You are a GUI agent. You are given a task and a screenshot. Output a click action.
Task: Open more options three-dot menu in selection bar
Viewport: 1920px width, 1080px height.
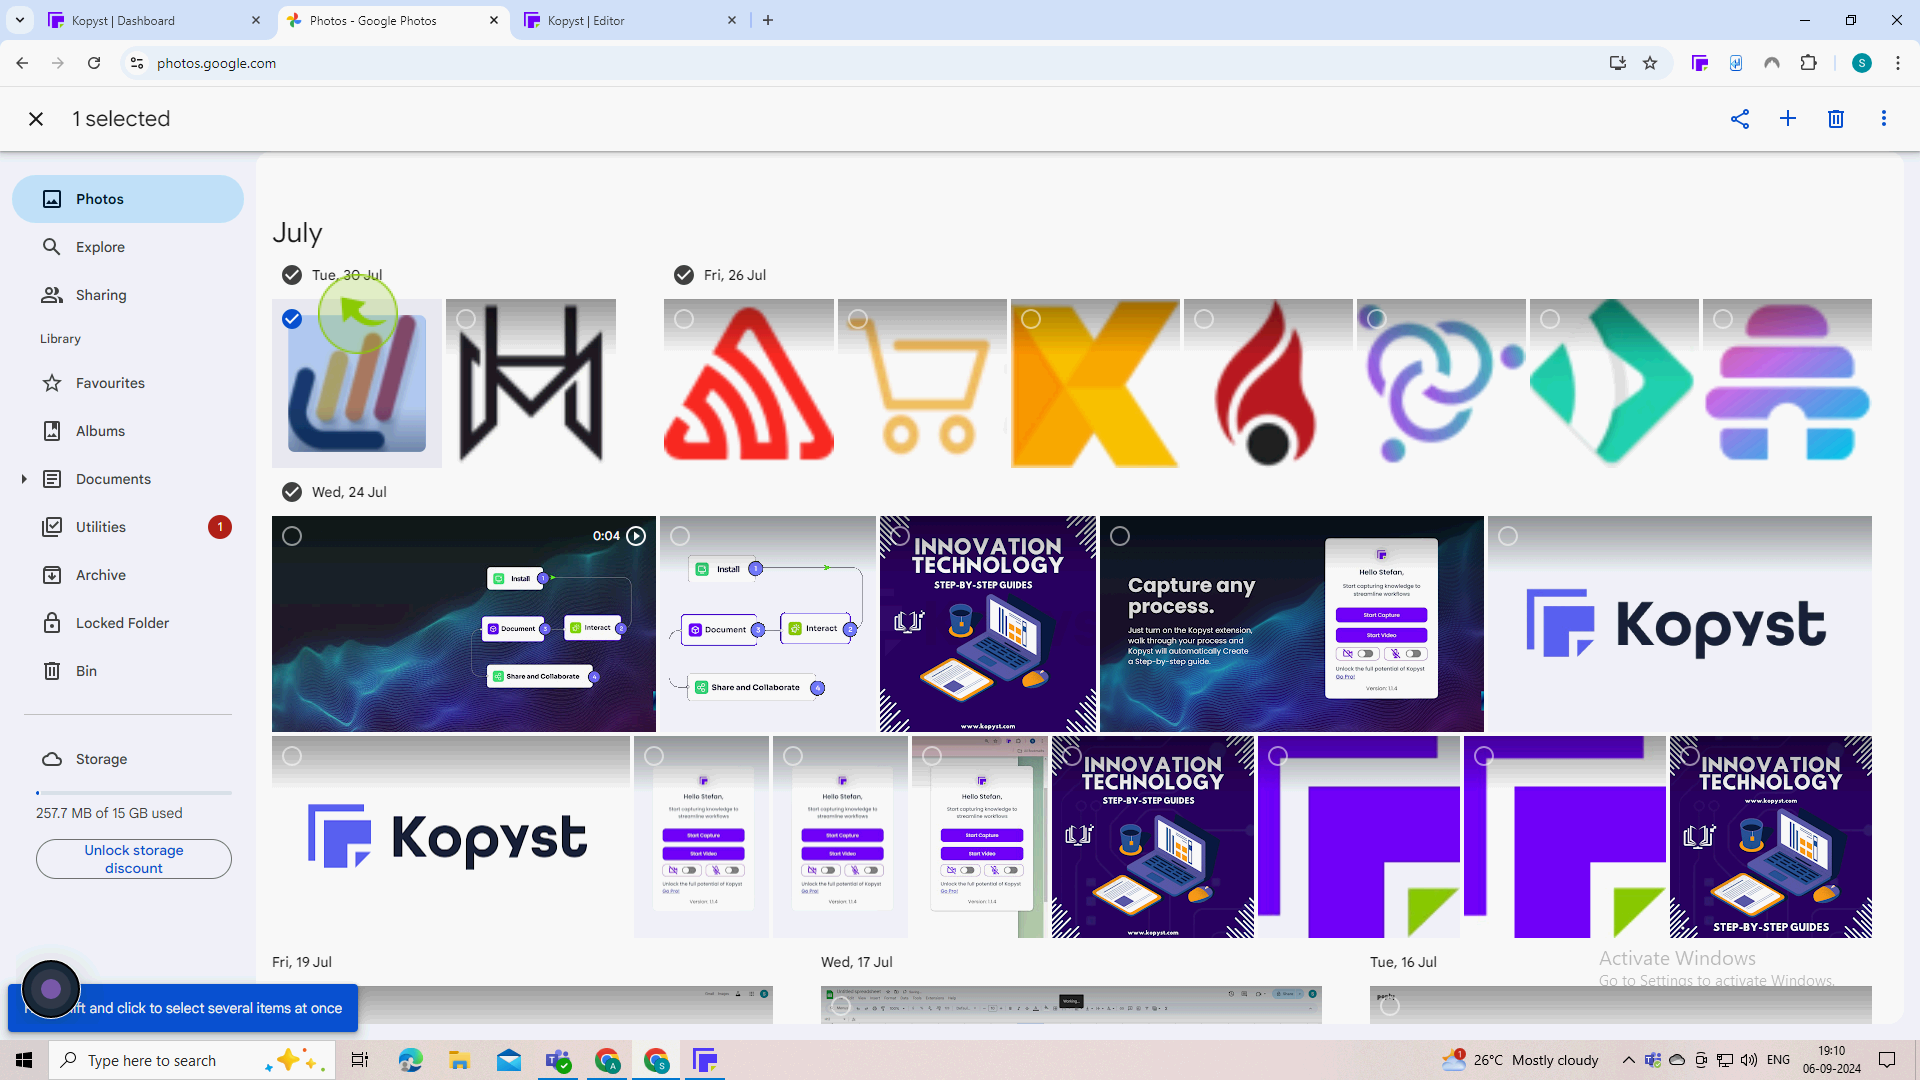(x=1884, y=119)
